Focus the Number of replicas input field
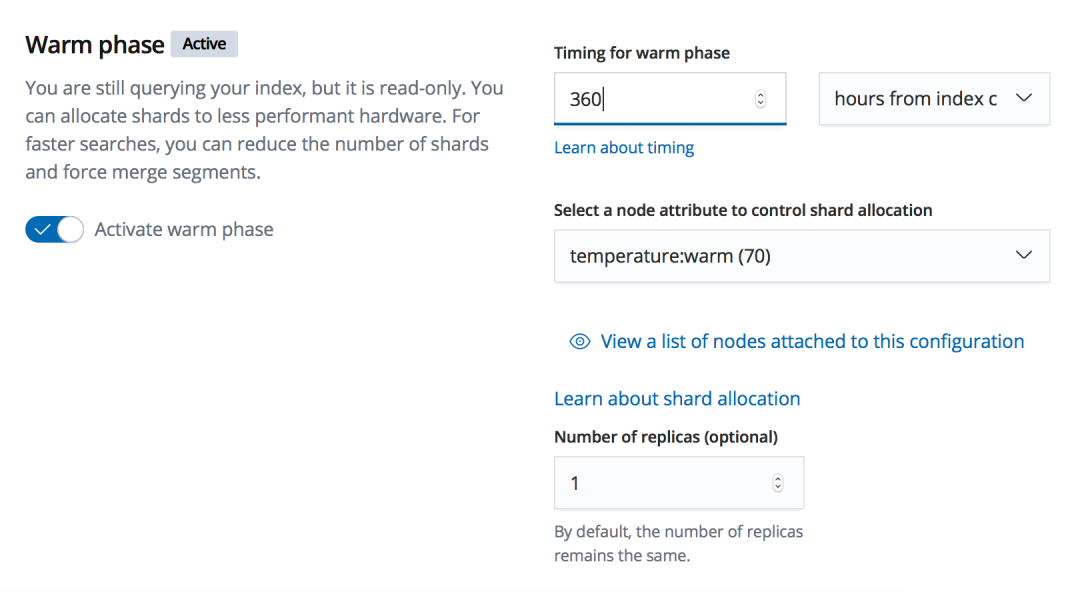1080x592 pixels. (x=660, y=483)
